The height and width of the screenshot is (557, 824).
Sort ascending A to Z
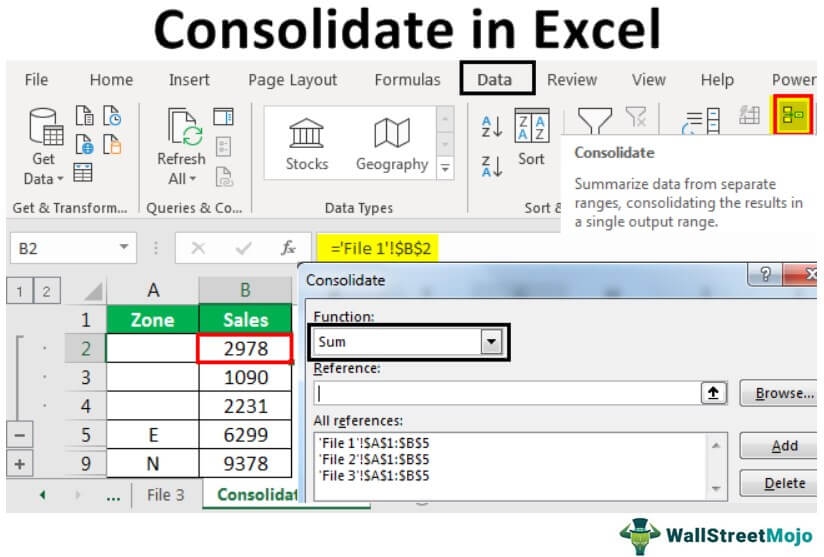click(492, 126)
